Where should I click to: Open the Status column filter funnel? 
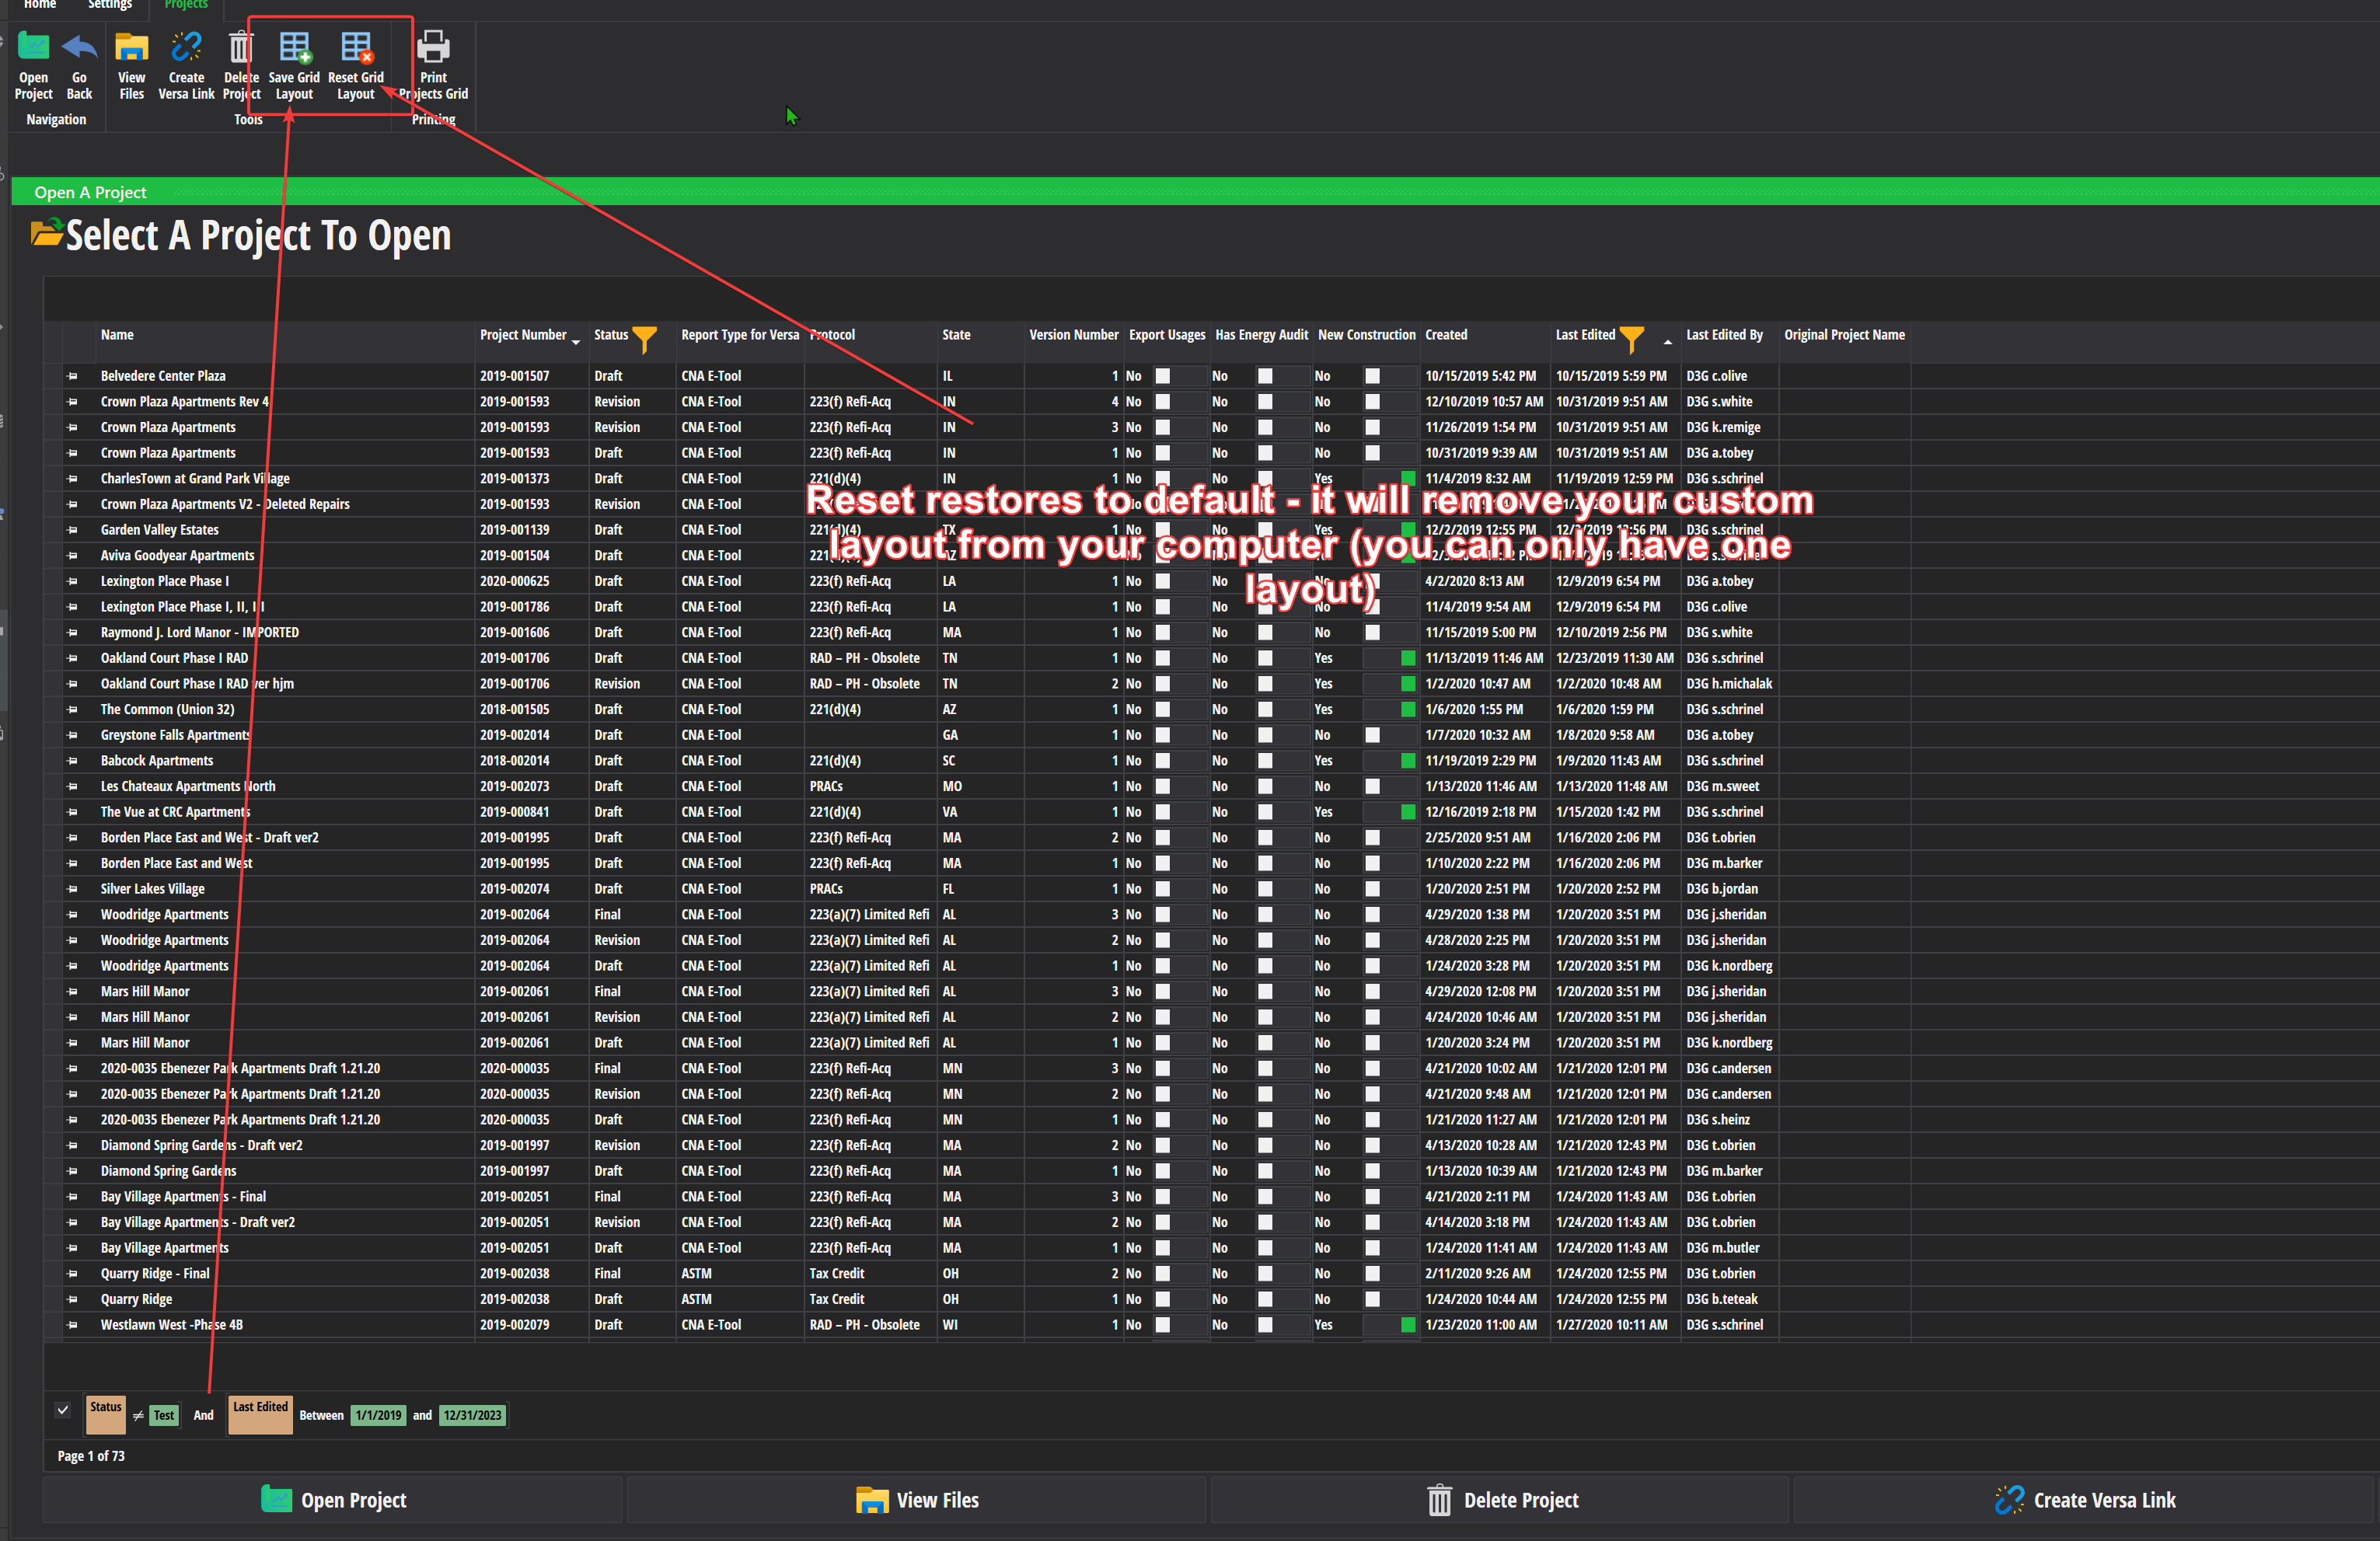pos(645,339)
